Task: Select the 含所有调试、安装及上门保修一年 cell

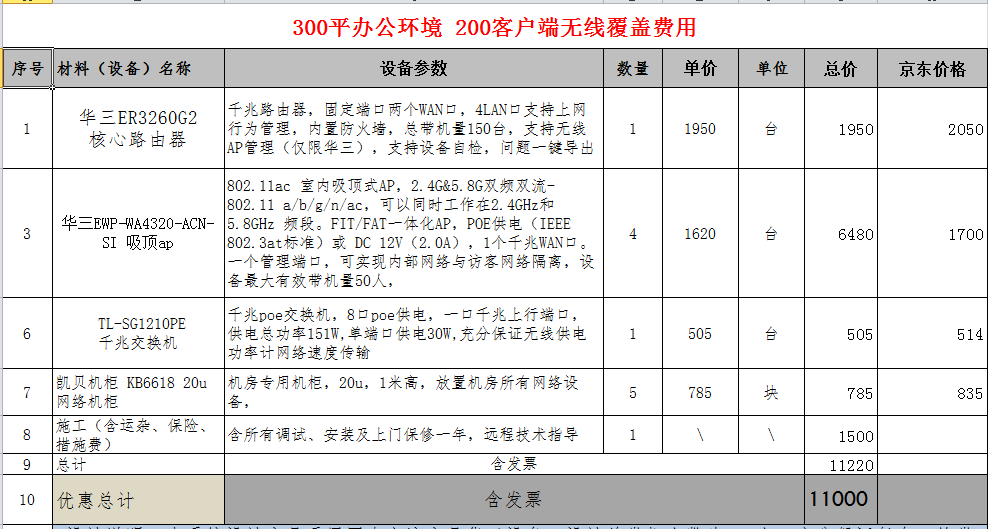Action: 414,435
